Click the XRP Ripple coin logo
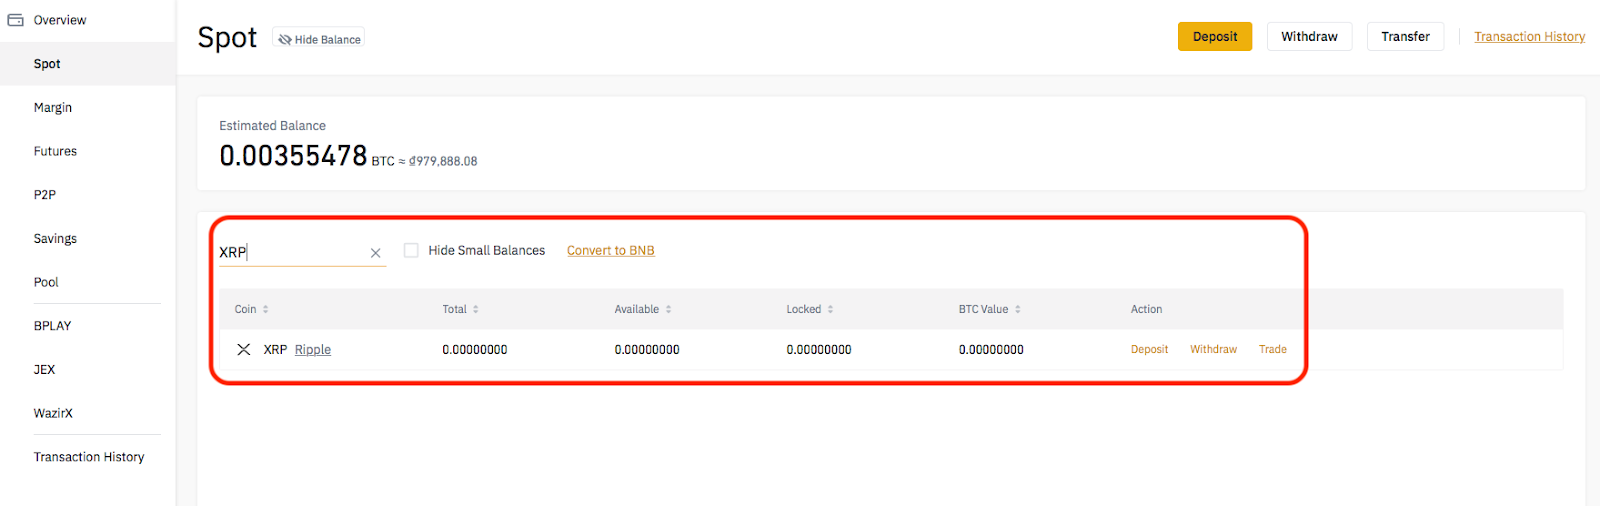This screenshot has height=506, width=1600. (243, 350)
